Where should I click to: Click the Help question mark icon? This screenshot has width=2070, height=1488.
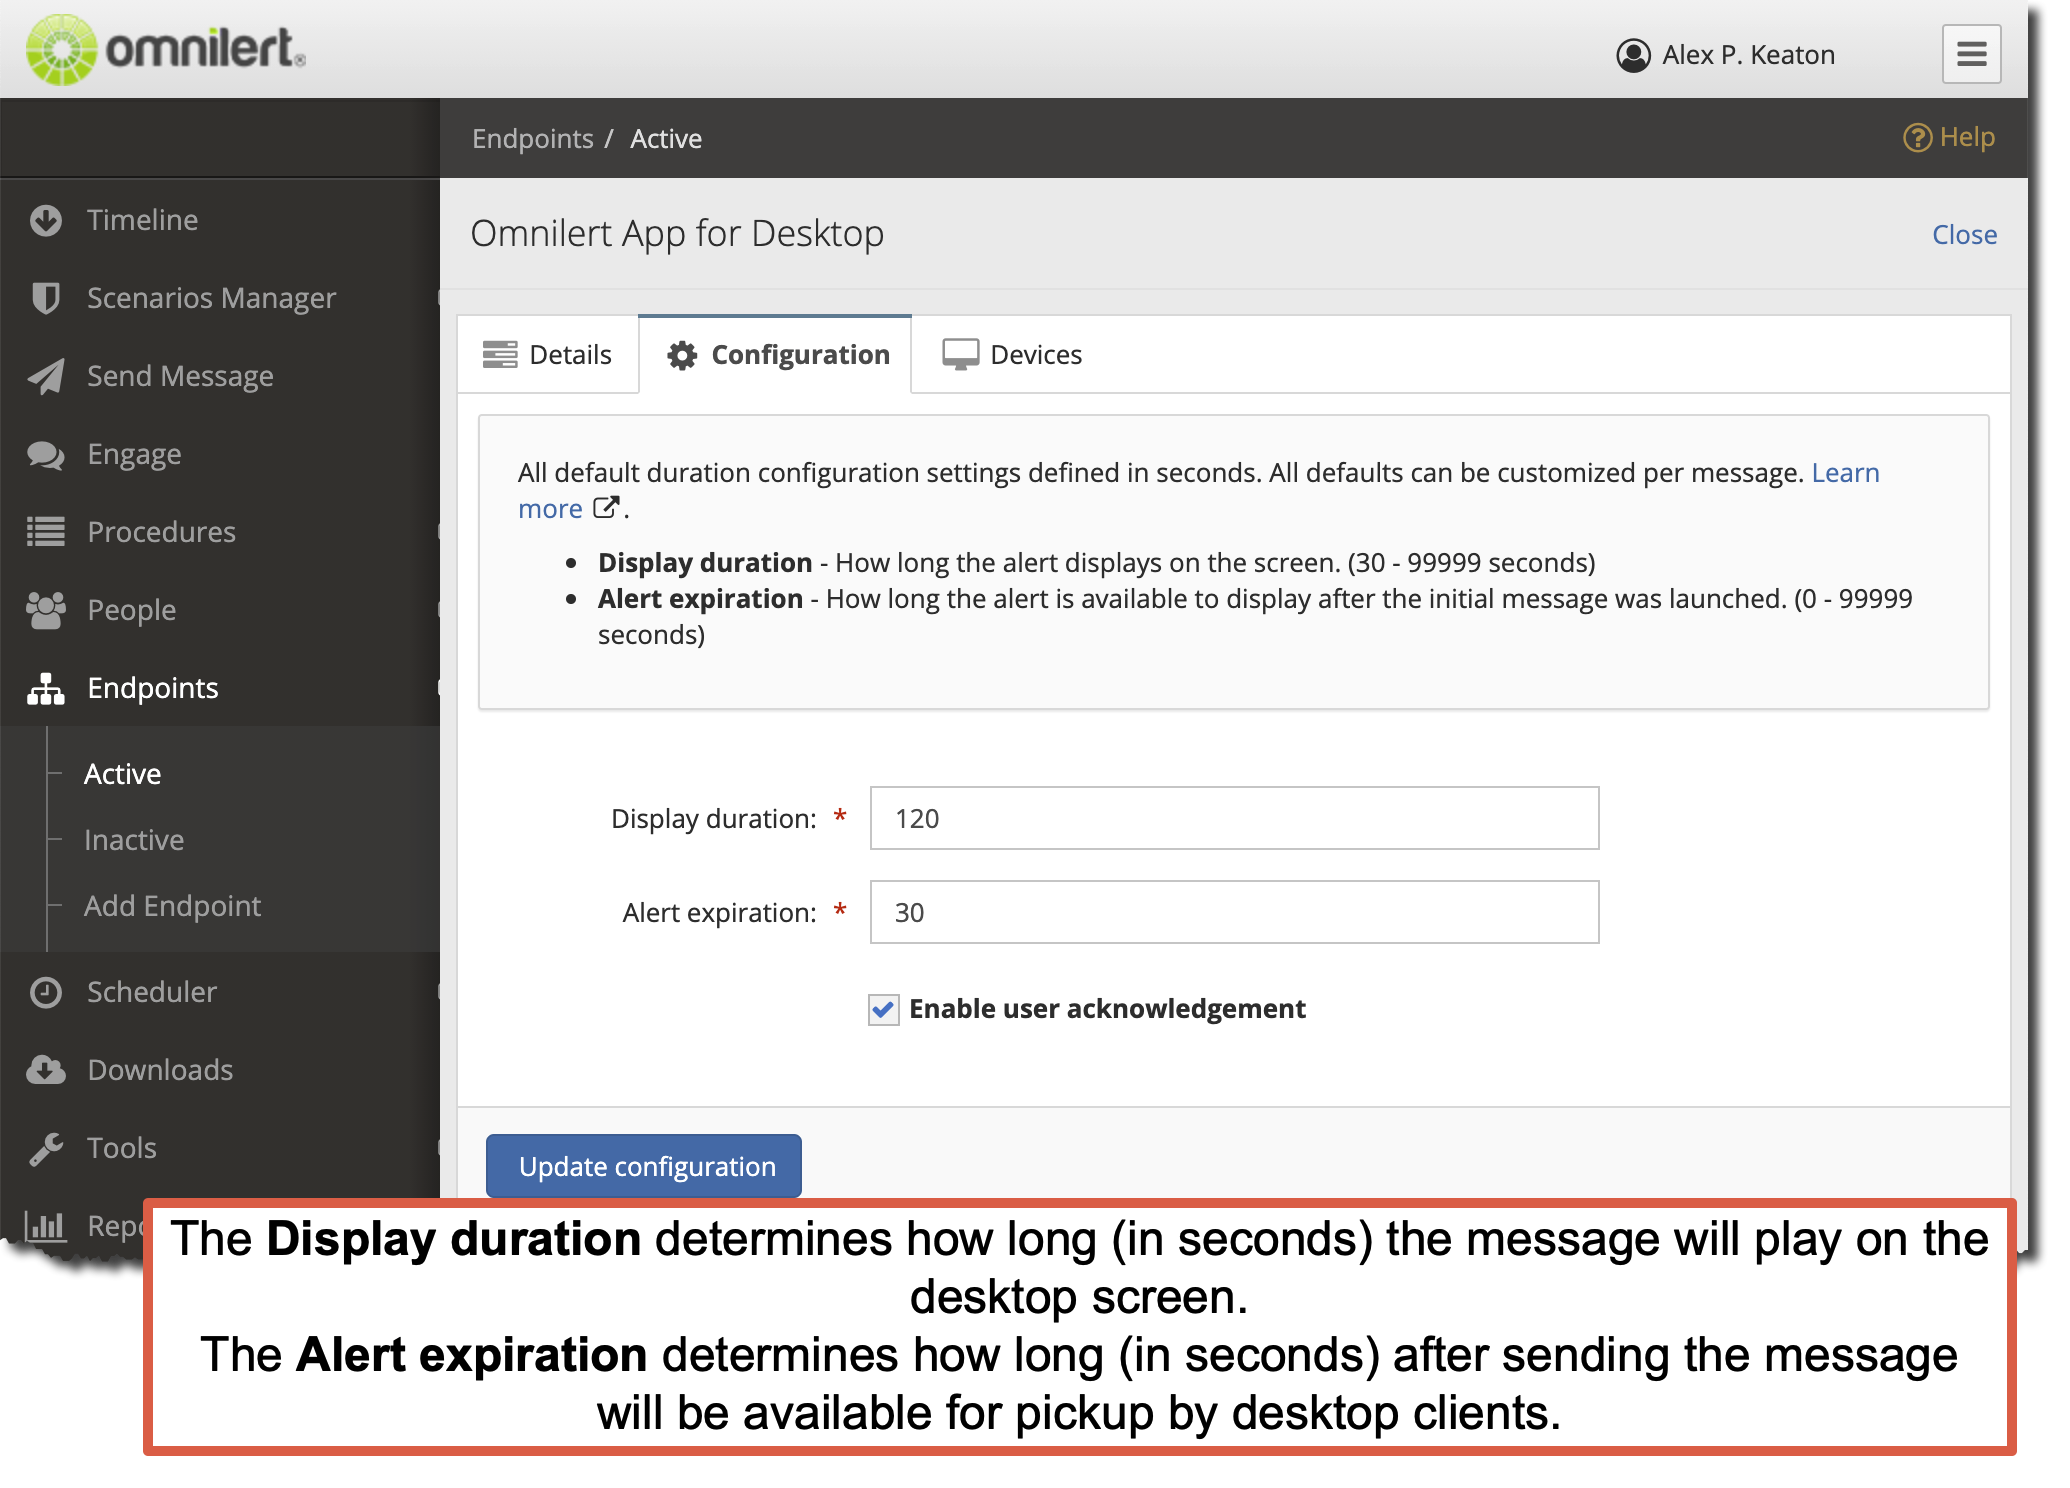click(x=1916, y=137)
